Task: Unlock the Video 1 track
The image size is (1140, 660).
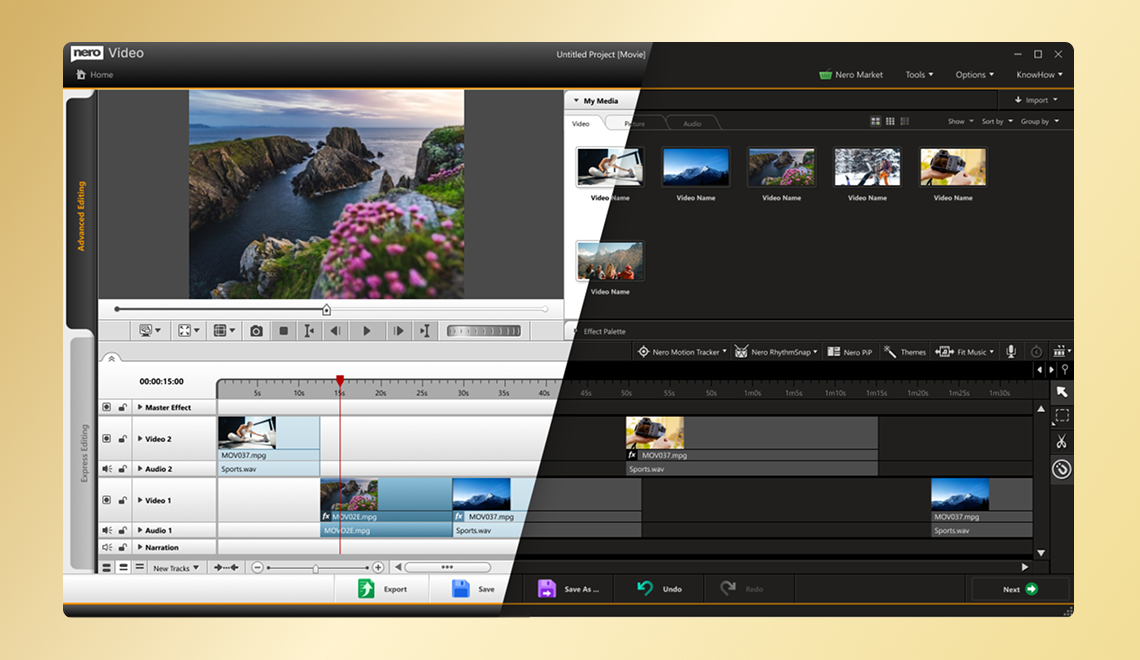Action: point(122,500)
